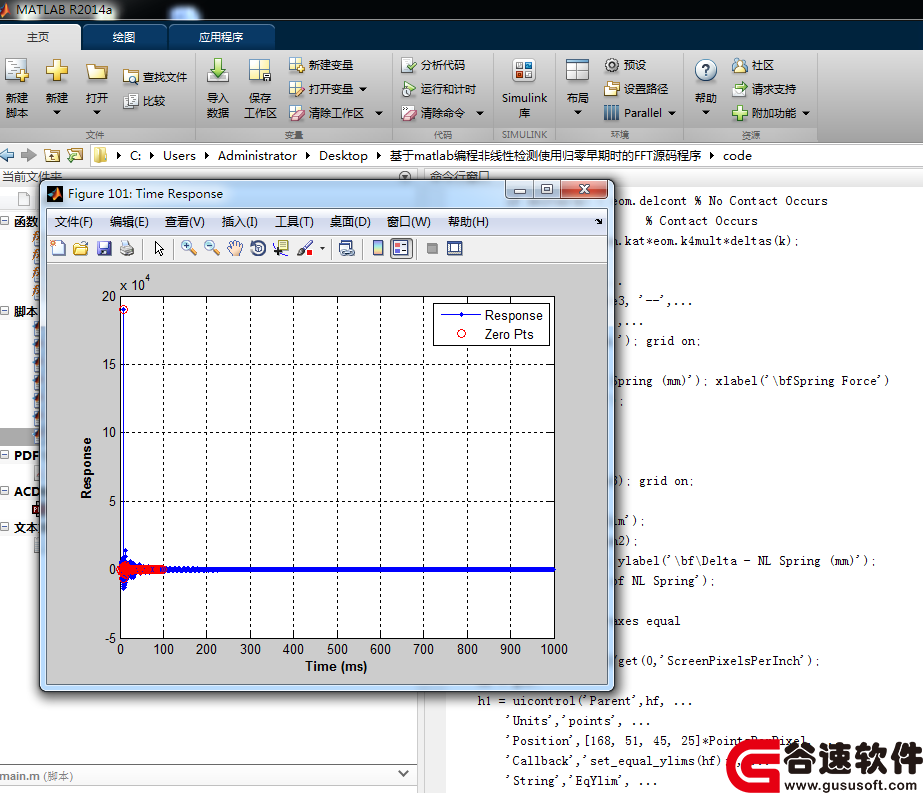The image size is (923, 793).
Task: Open the figure 帮助(H) menu
Action: [x=468, y=222]
